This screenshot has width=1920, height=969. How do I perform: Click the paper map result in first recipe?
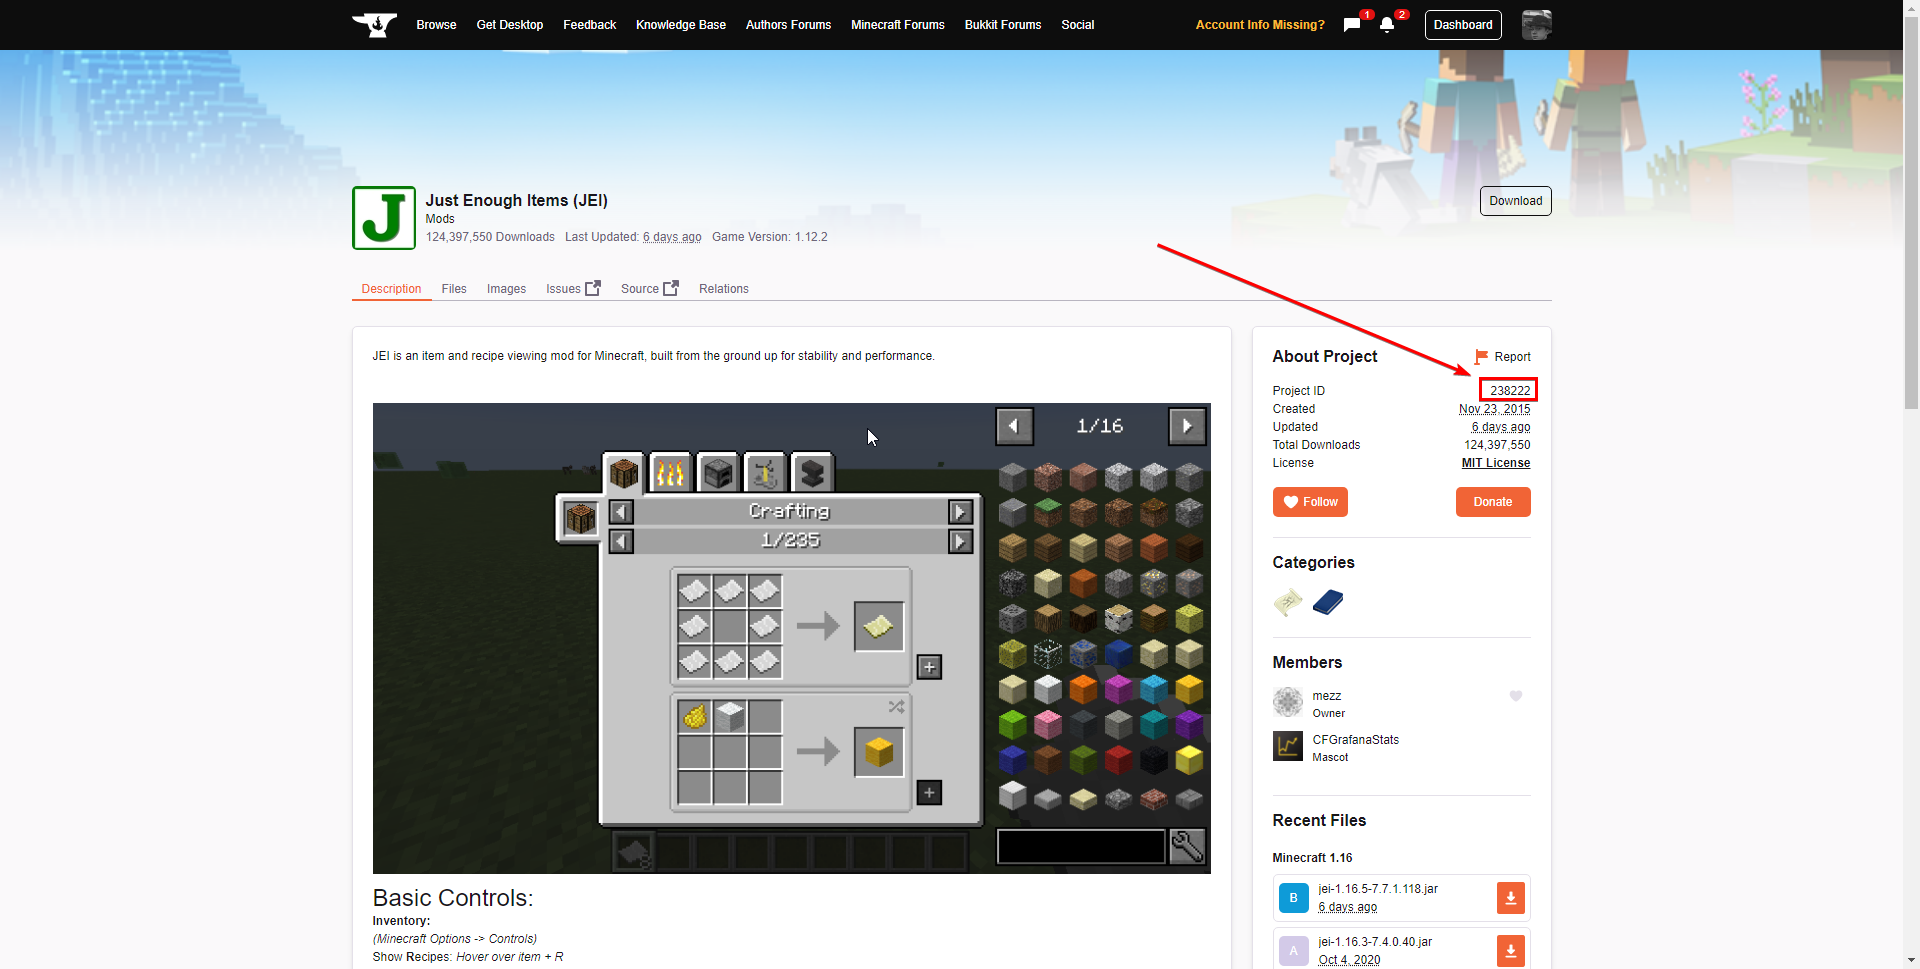point(879,626)
